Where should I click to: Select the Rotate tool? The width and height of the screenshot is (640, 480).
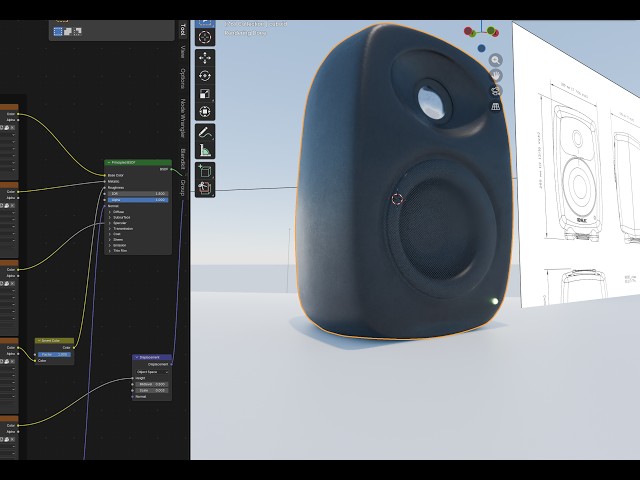[204, 76]
